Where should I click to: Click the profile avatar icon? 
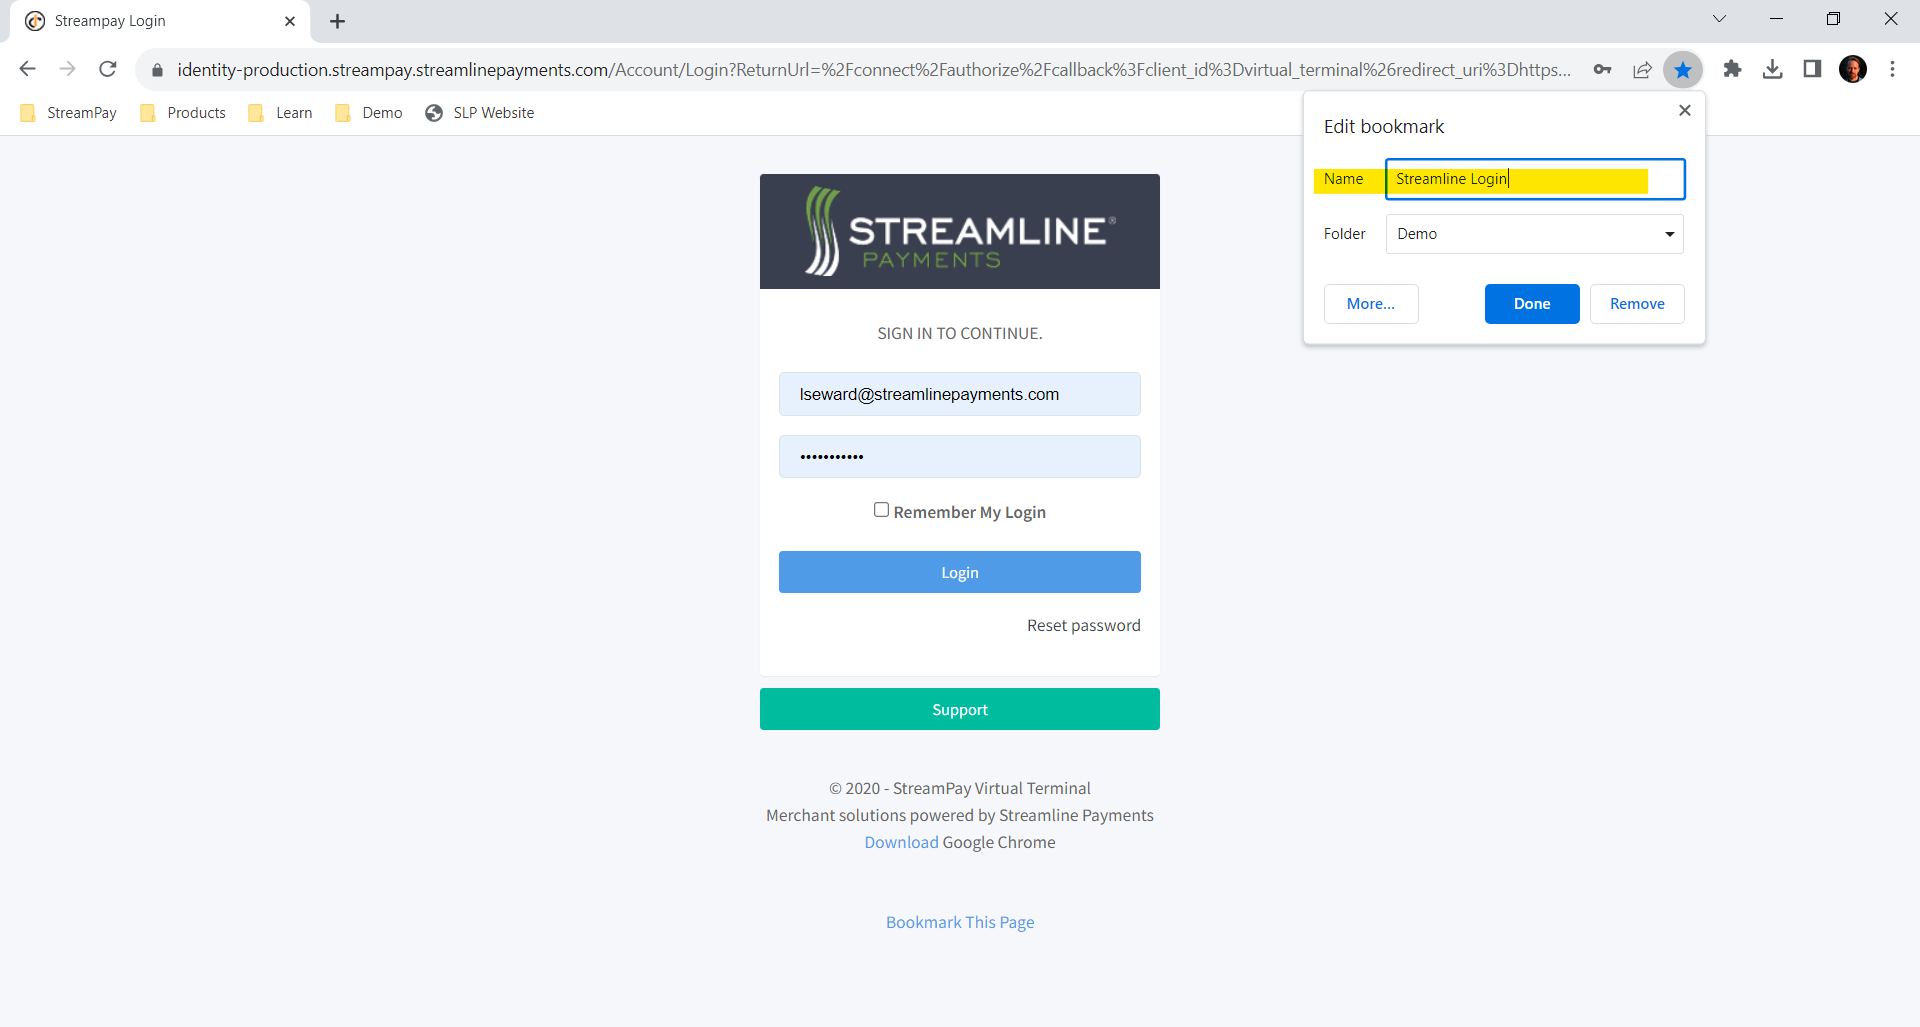[1855, 69]
